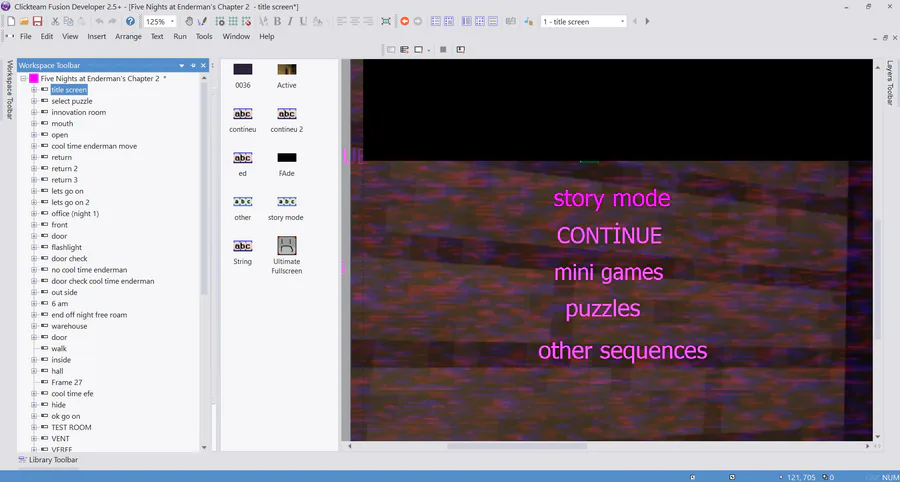
Task: Click the build and run icon after stop
Action: tap(460, 50)
